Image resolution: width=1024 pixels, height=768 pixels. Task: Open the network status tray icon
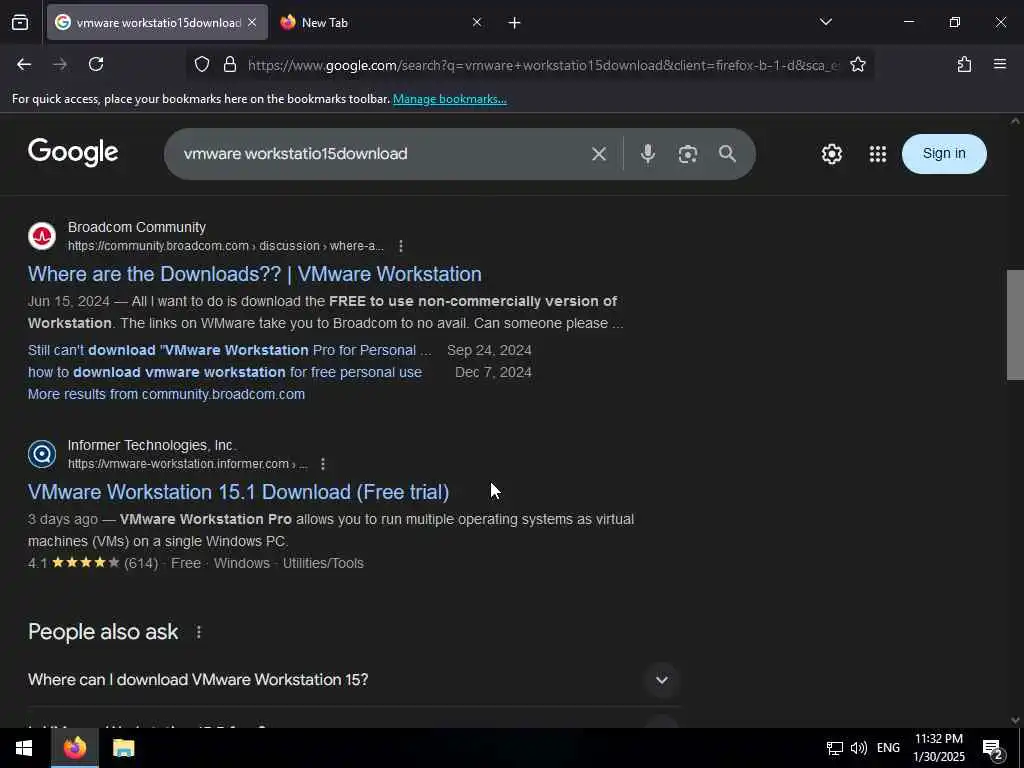tap(835, 748)
